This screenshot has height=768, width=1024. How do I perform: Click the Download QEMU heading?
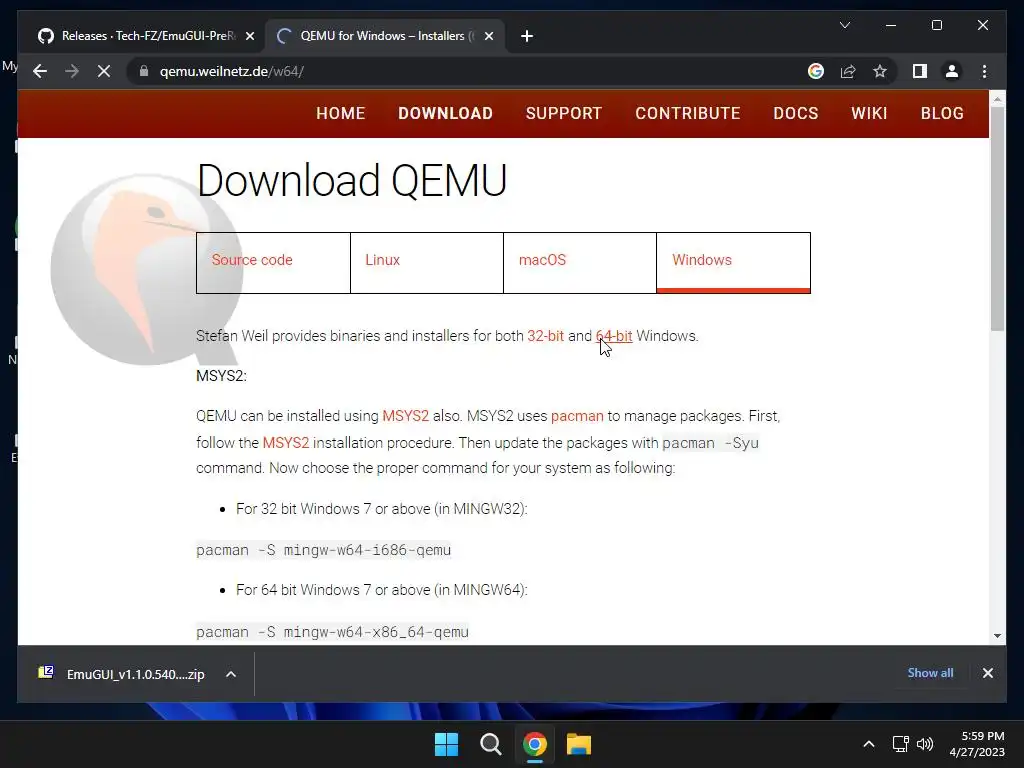pos(352,180)
